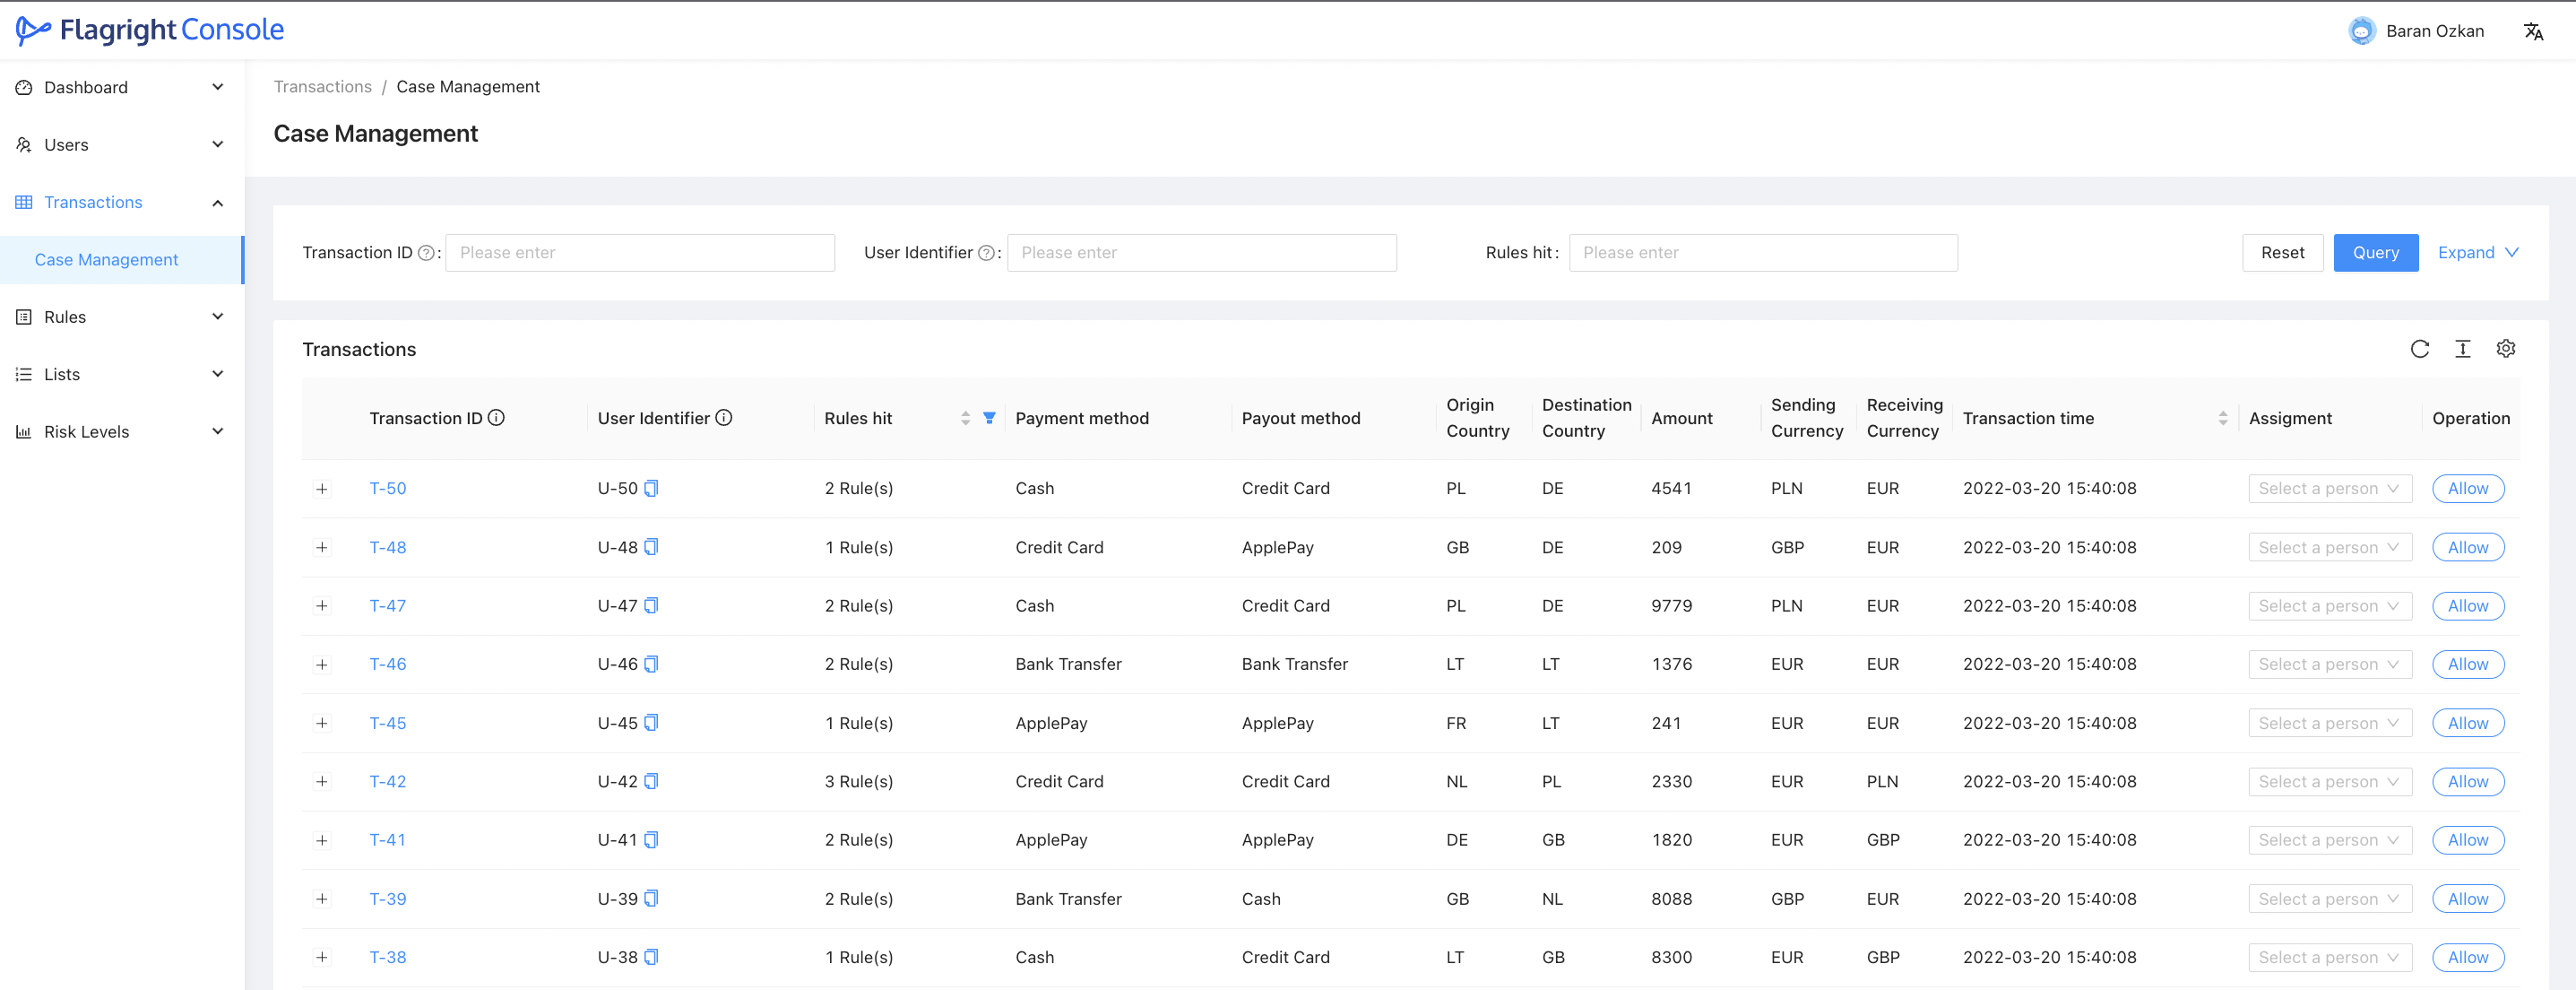2576x990 pixels.
Task: Open the table density icon
Action: [x=2462, y=349]
